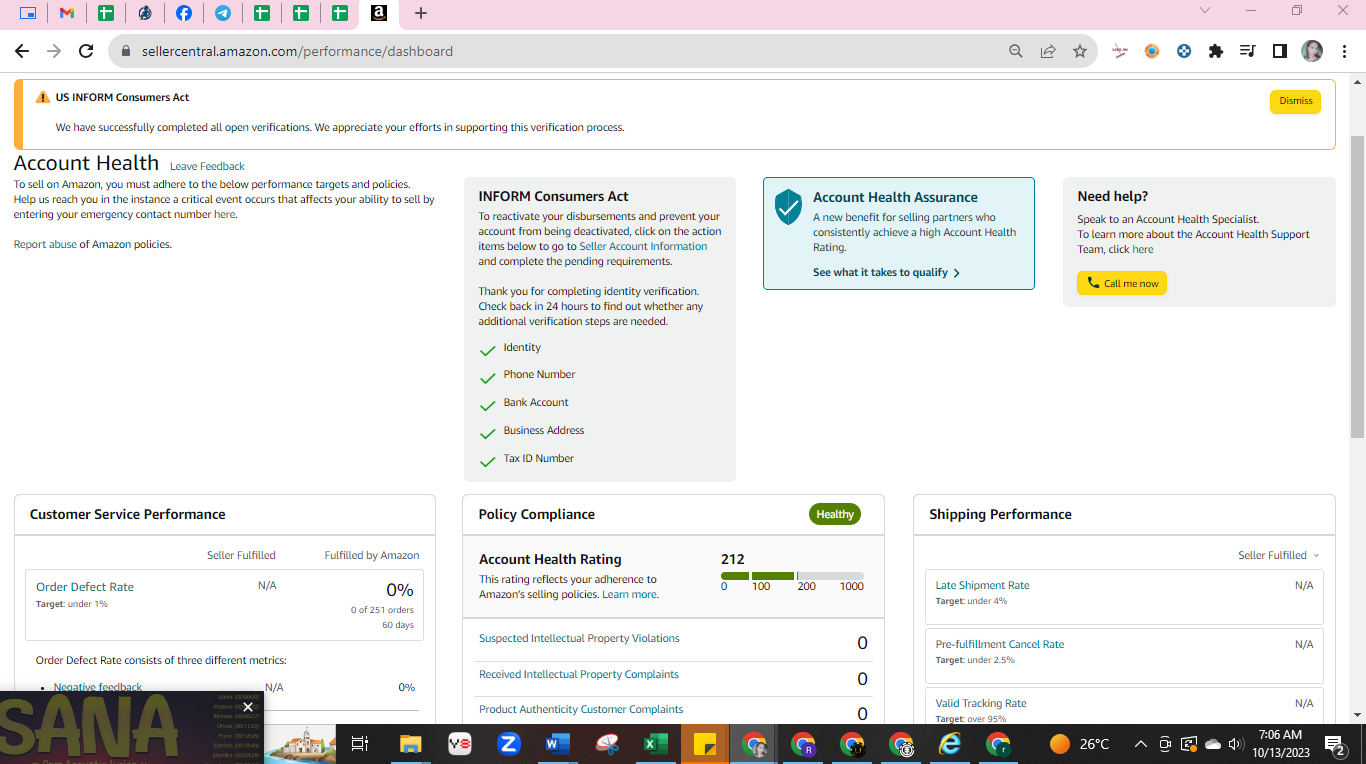
Task: Click the warning icon in the INFORM banner
Action: (x=42, y=98)
